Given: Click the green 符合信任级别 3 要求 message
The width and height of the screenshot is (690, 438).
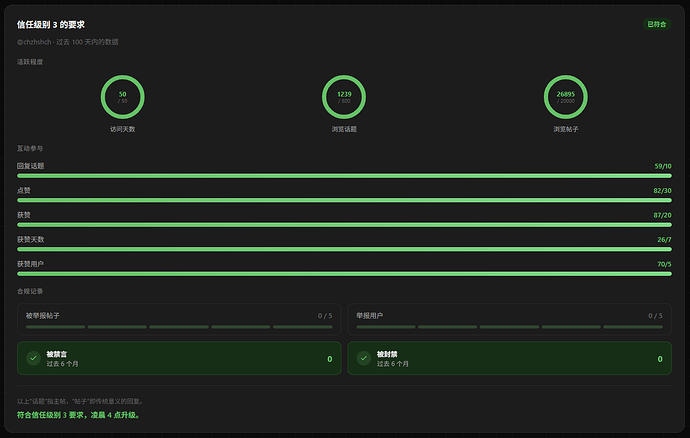Looking at the screenshot, I should (79, 415).
